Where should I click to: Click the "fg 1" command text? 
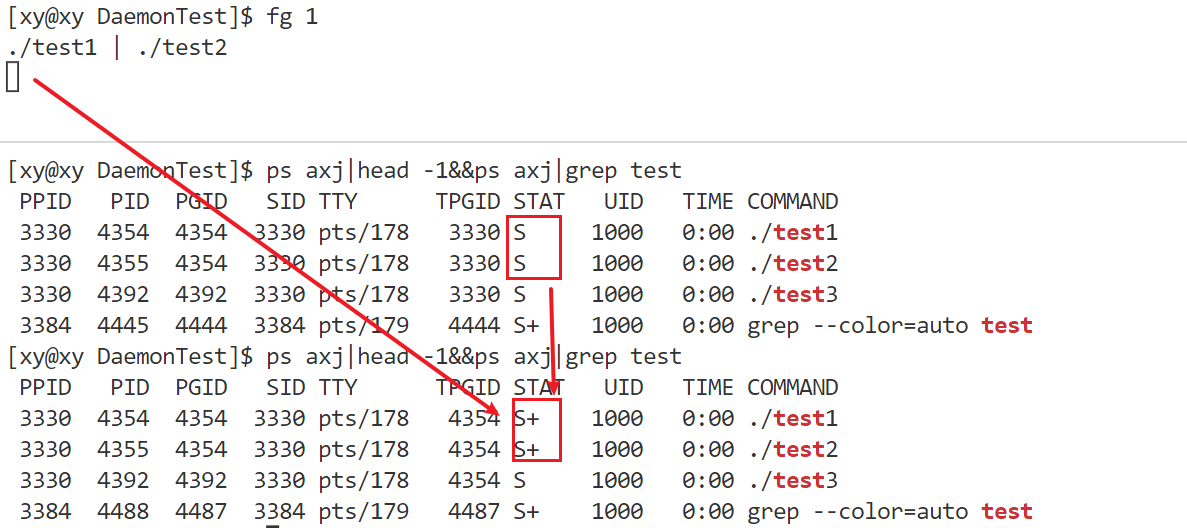[x=291, y=18]
